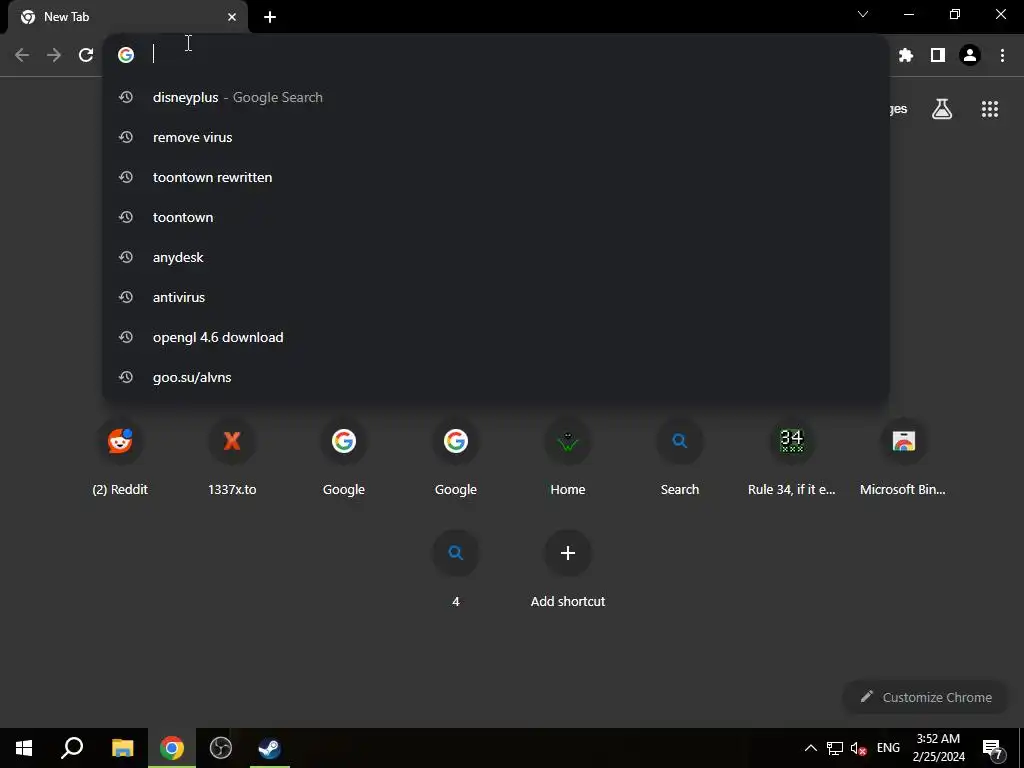
Task: Choose opengl 4.6 download suggestion
Action: (496, 337)
